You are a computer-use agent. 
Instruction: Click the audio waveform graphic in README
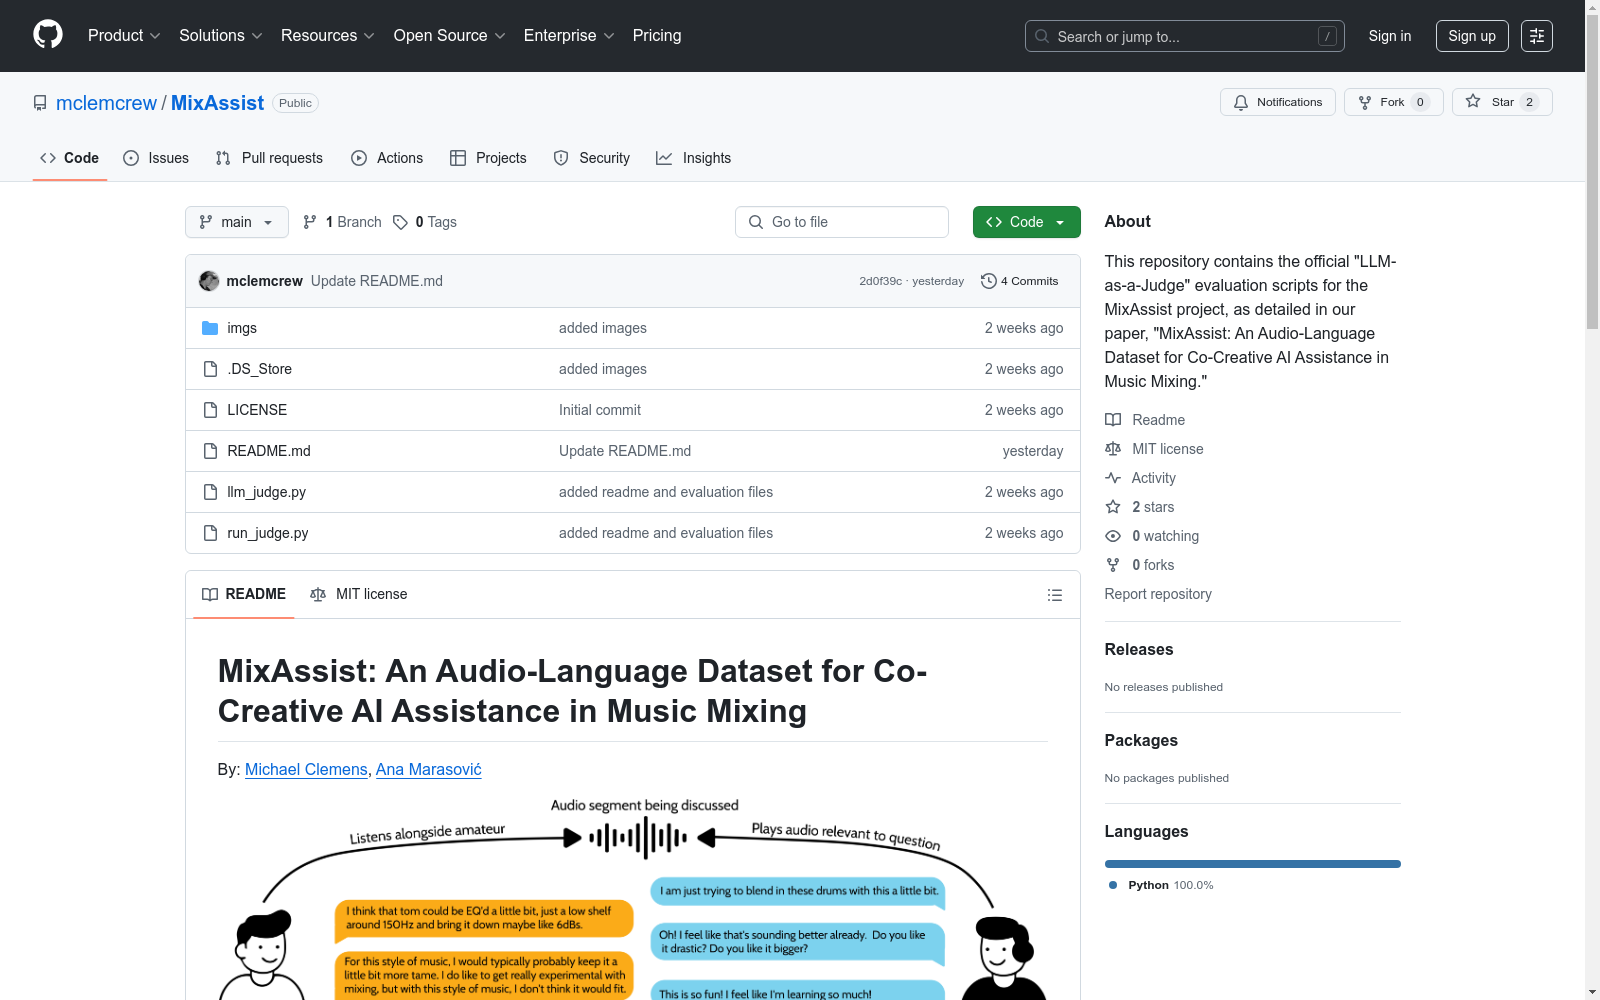click(639, 838)
